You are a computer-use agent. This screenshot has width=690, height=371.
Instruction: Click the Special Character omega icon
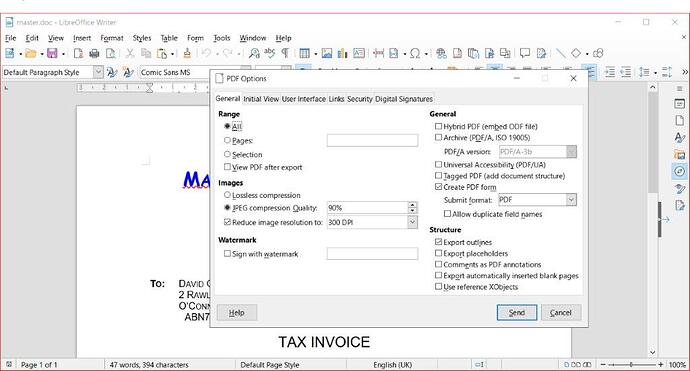tap(415, 53)
